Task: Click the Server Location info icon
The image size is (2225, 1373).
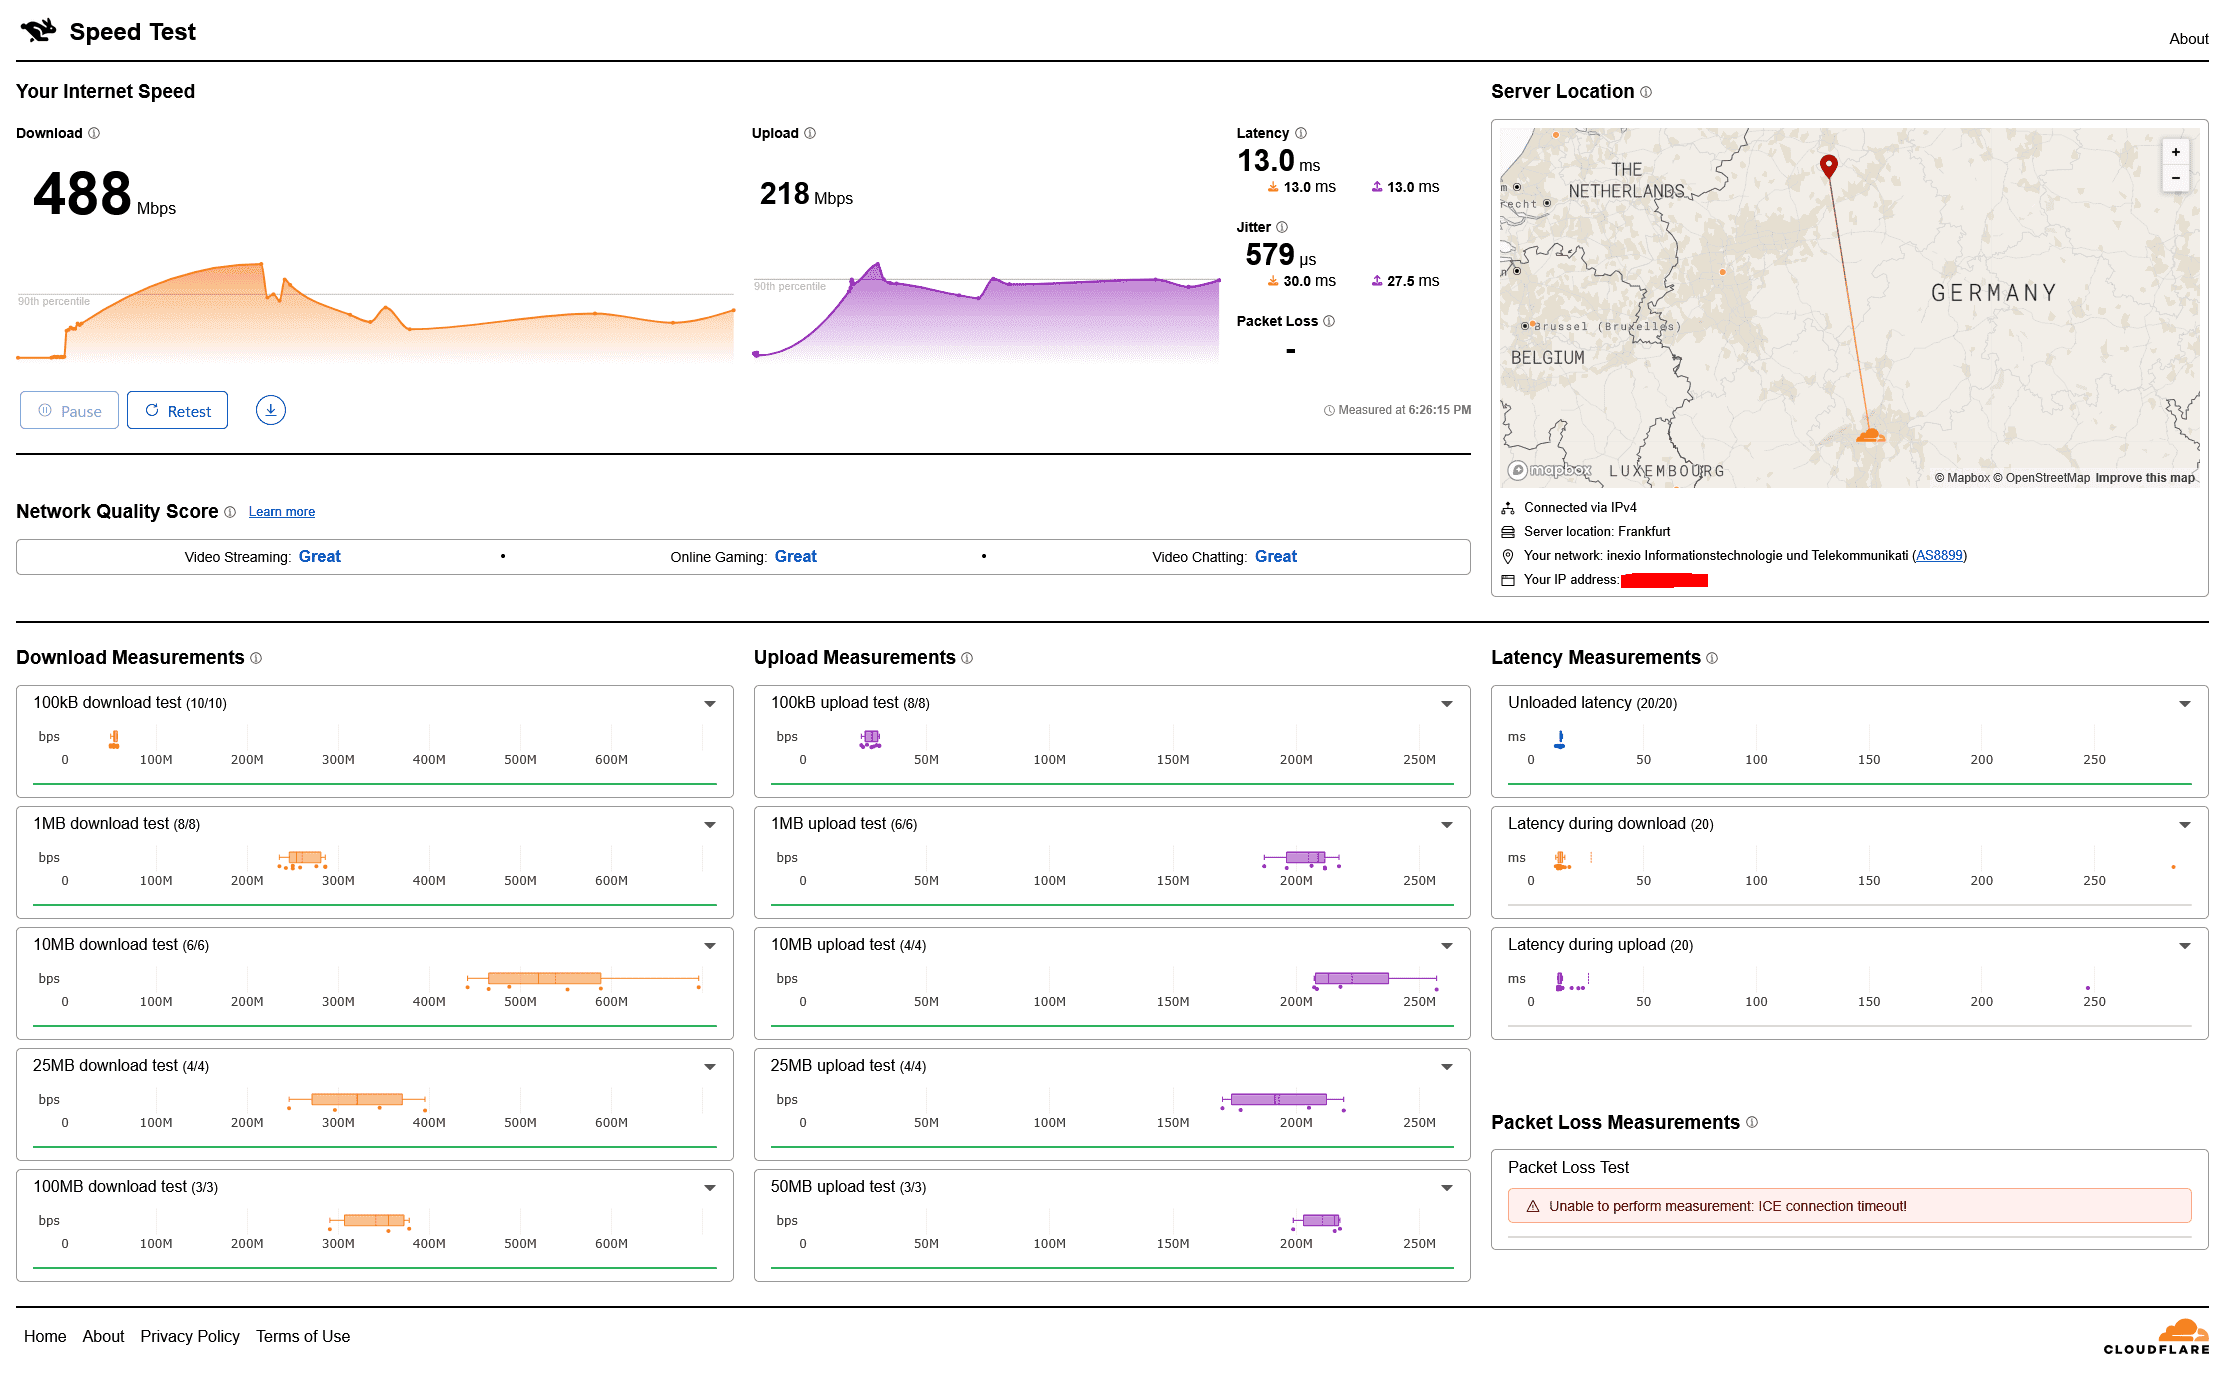Action: pos(1646,92)
